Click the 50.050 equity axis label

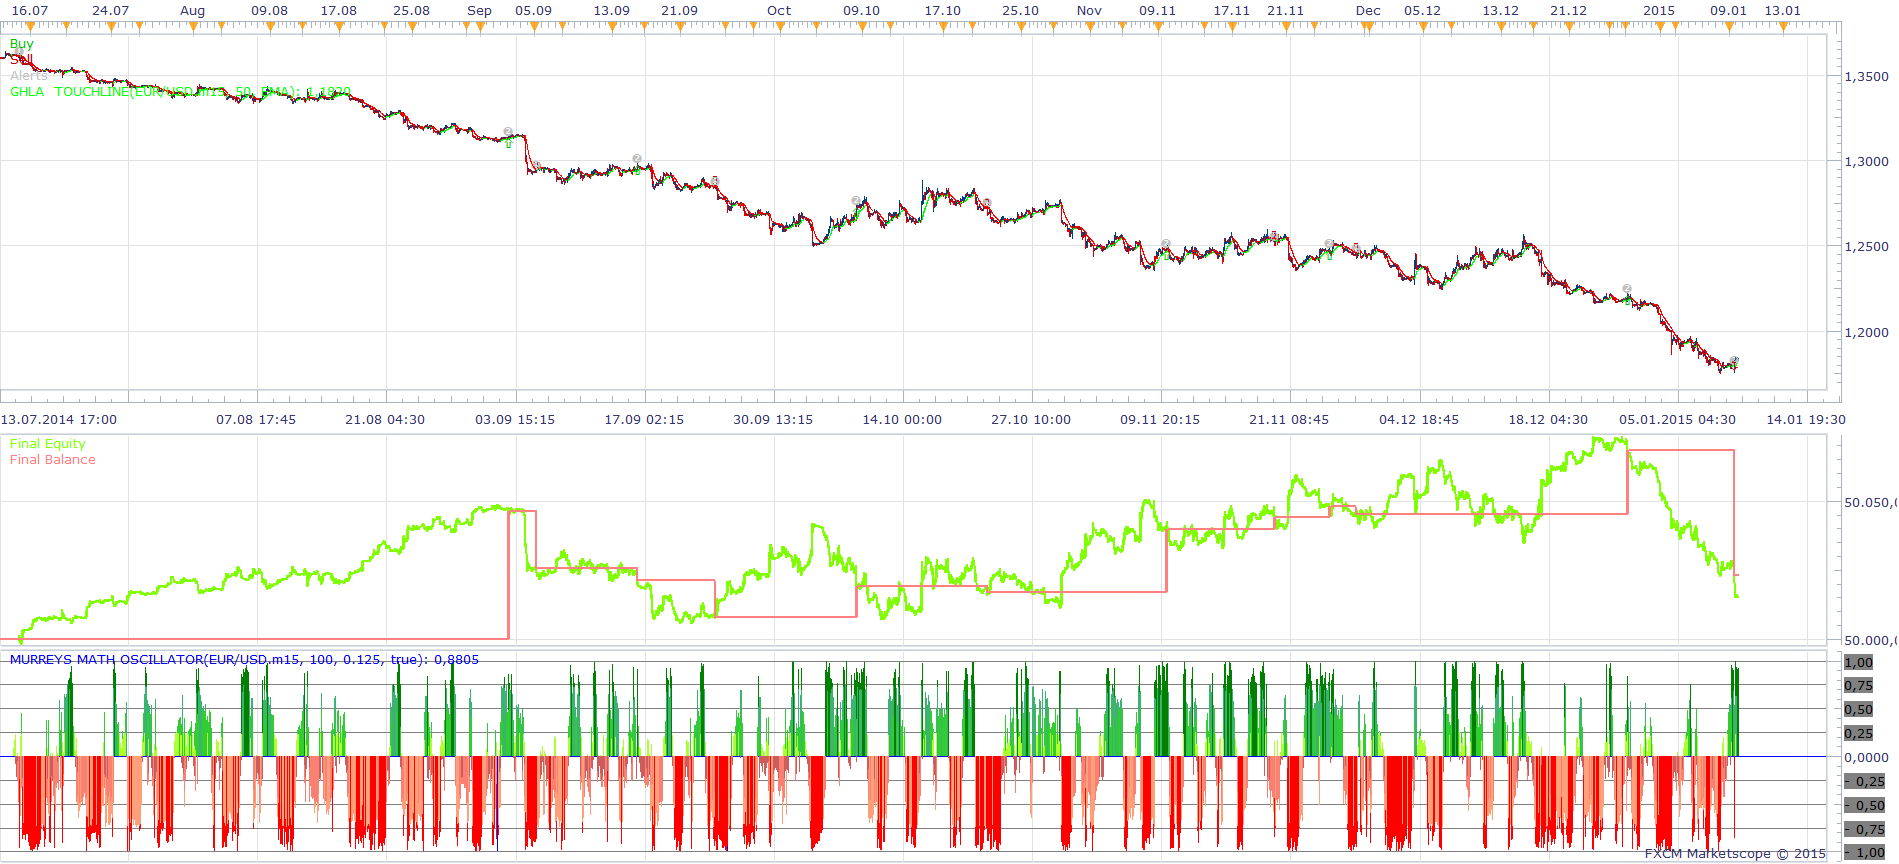[x=1869, y=502]
